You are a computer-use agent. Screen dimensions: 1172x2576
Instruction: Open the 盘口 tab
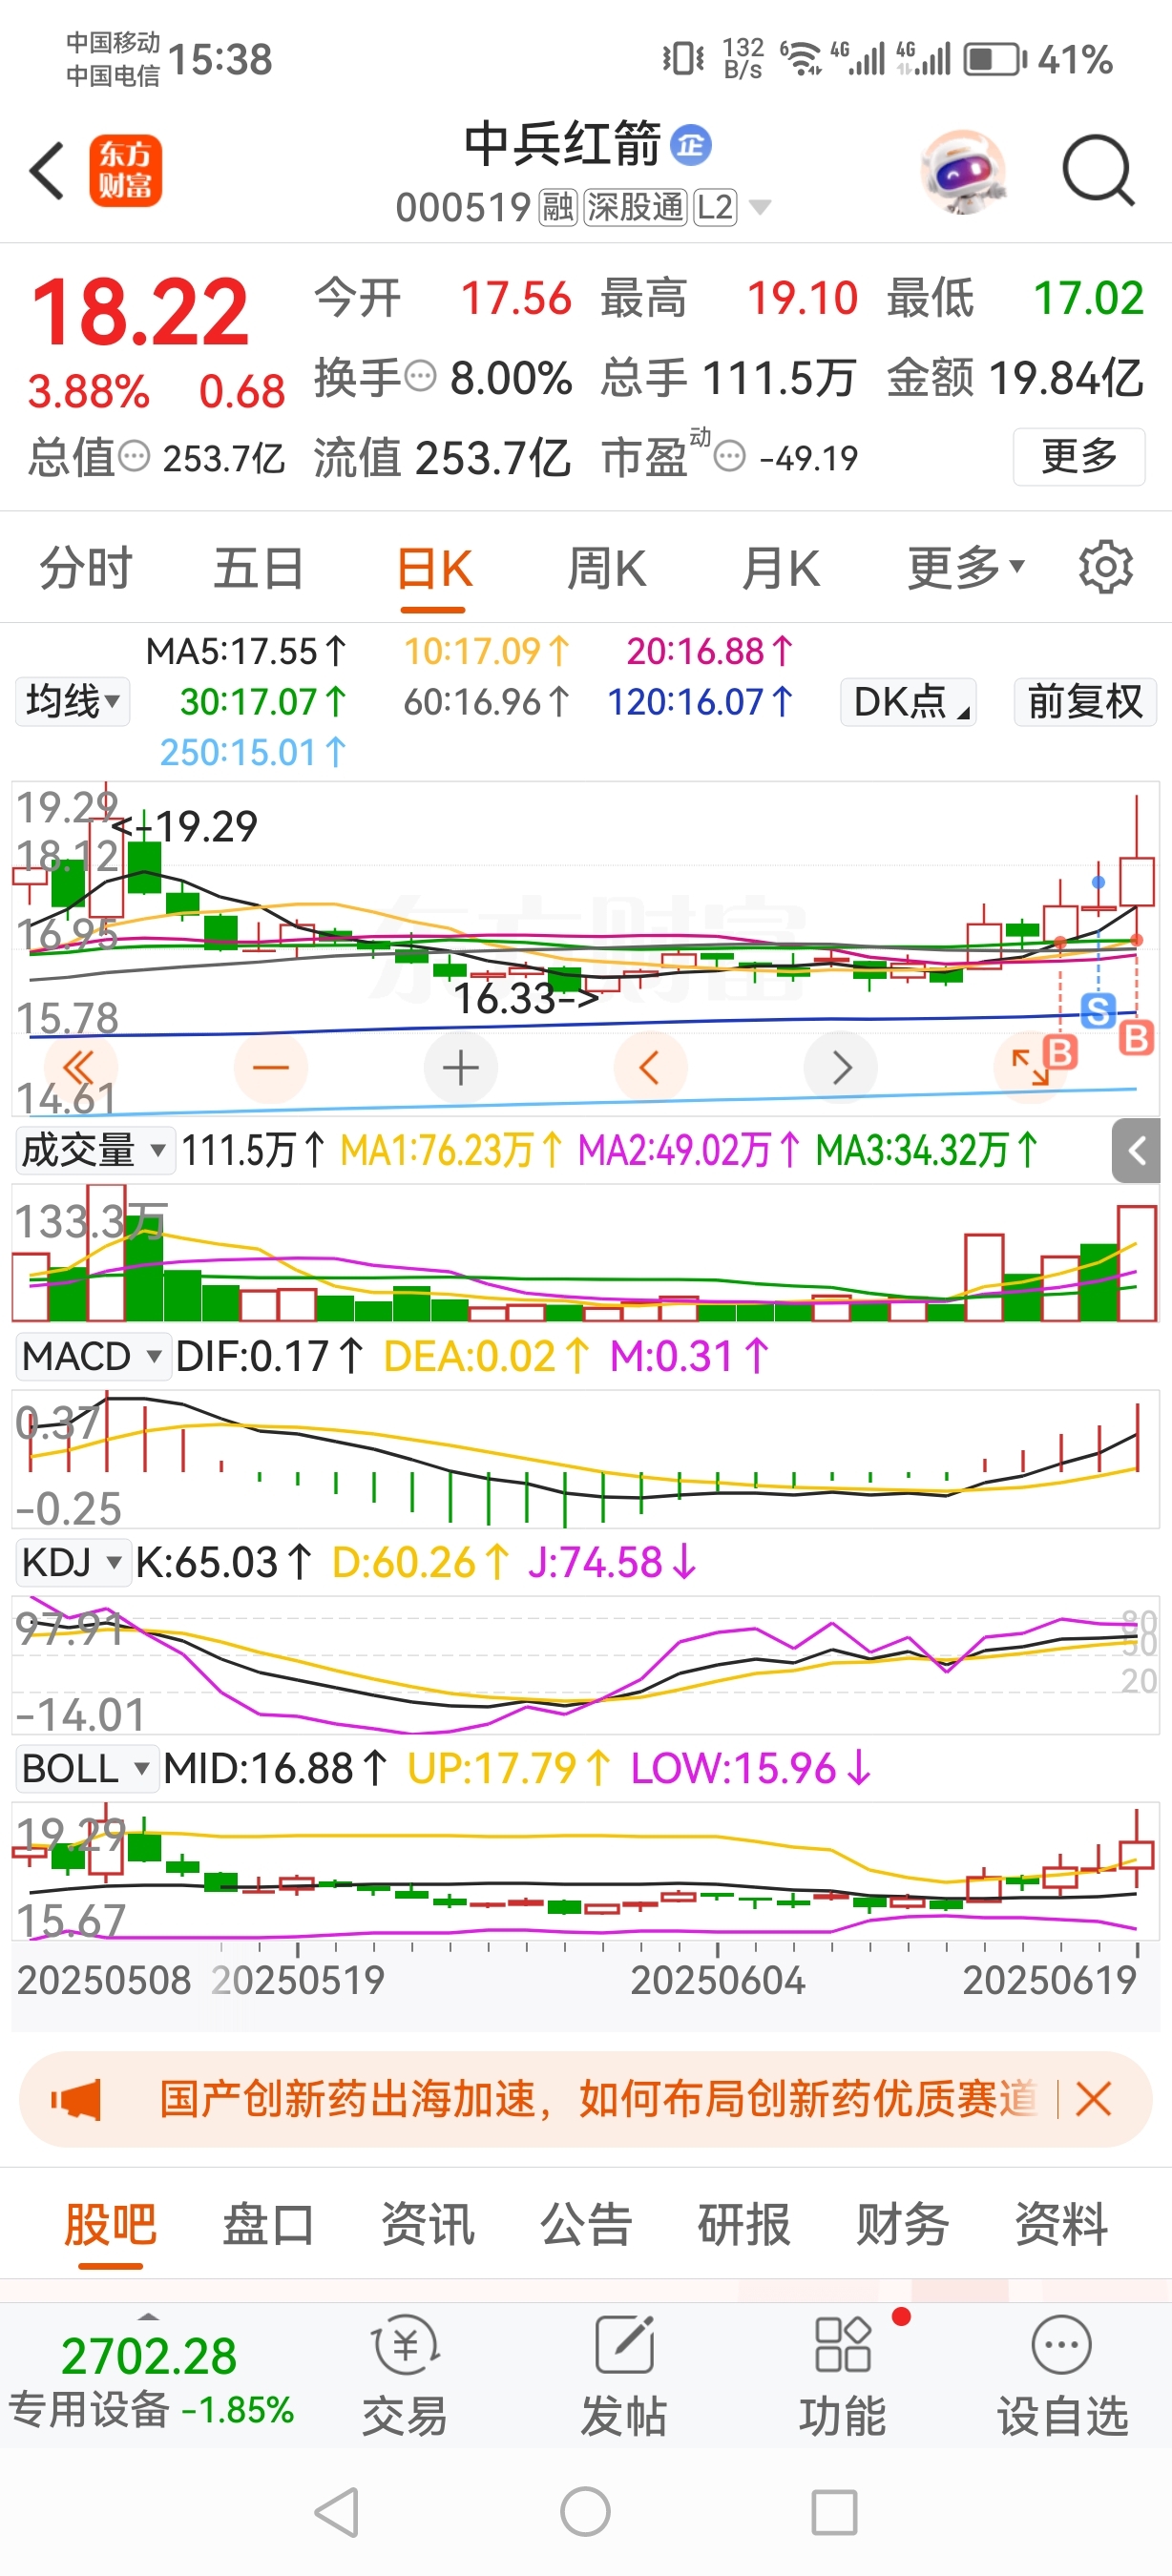pyautogui.click(x=269, y=2225)
